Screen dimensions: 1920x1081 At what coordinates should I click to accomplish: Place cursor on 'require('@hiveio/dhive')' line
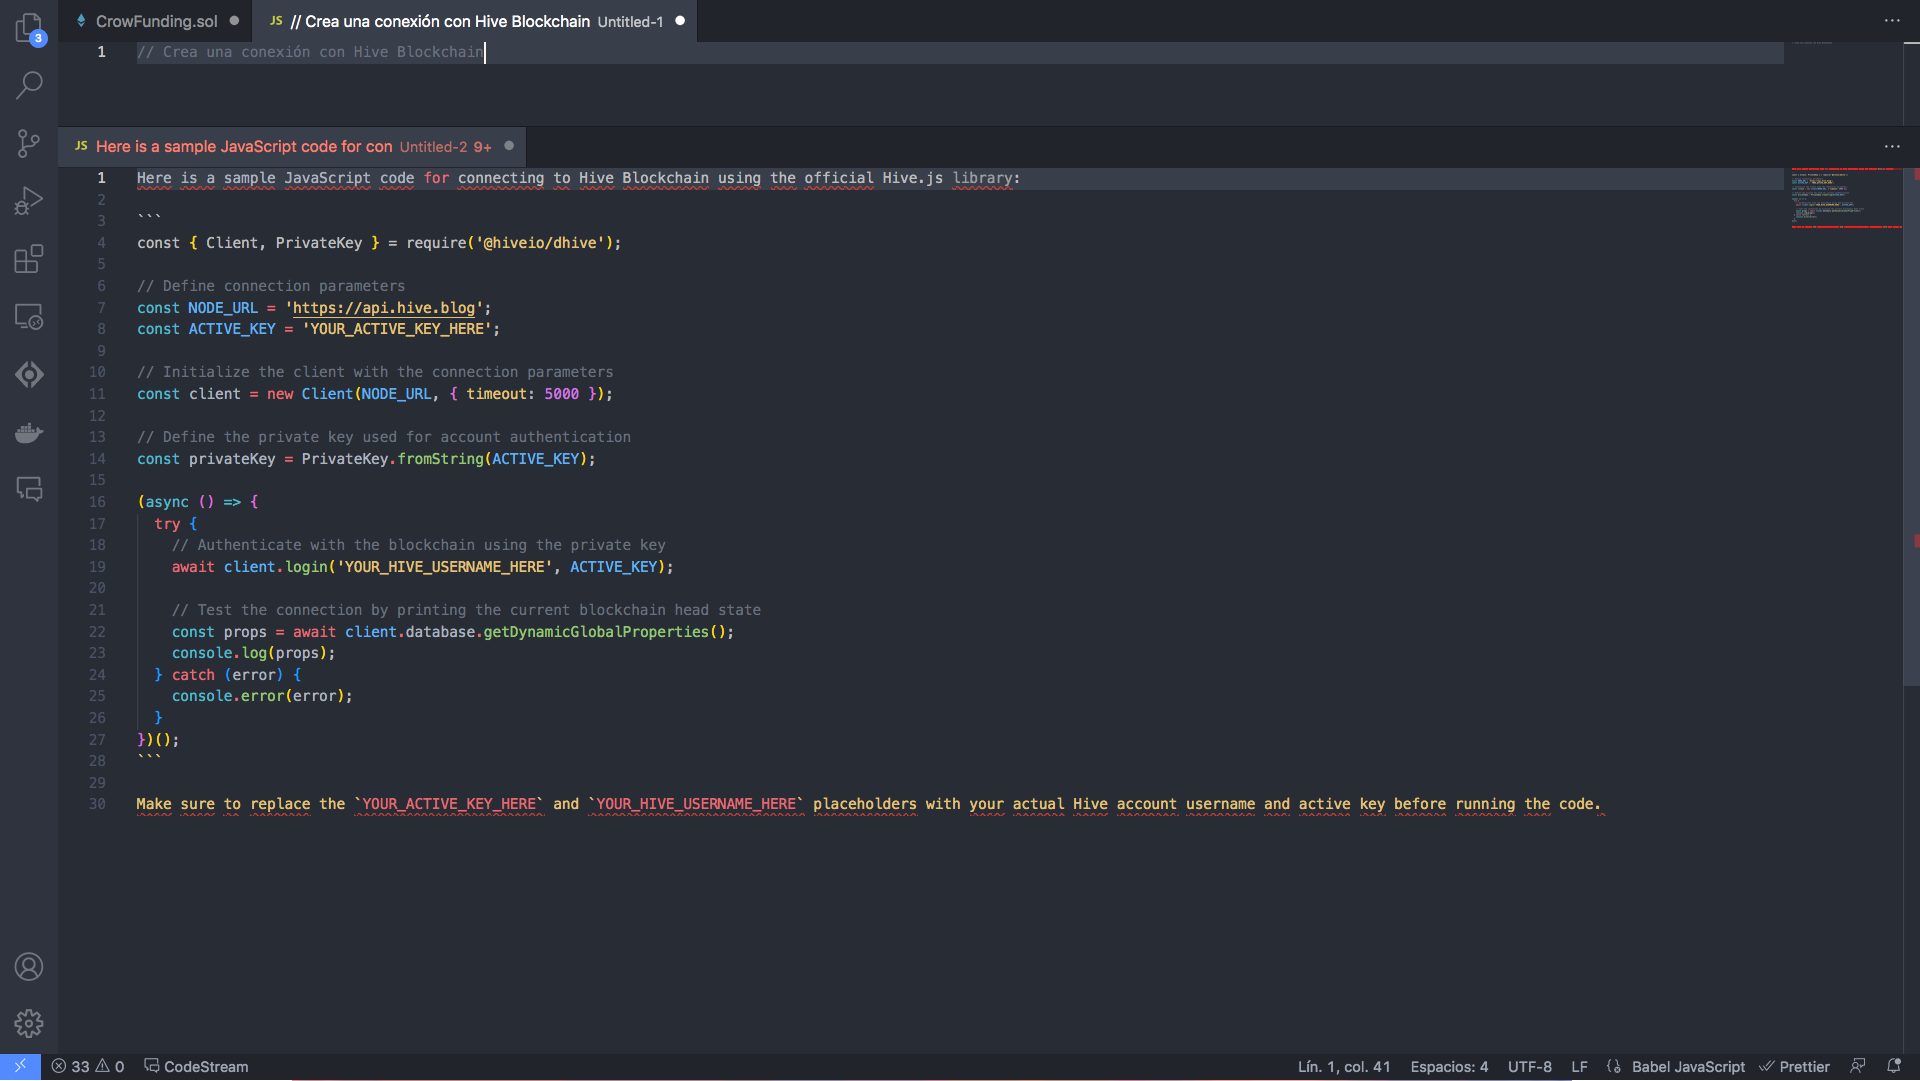point(379,243)
